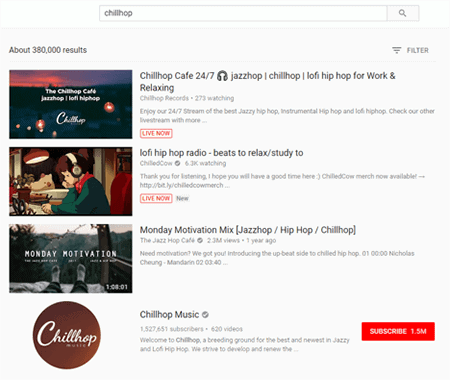Click ChilledCow verified checkmark icon
450x380 pixels.
click(x=178, y=163)
